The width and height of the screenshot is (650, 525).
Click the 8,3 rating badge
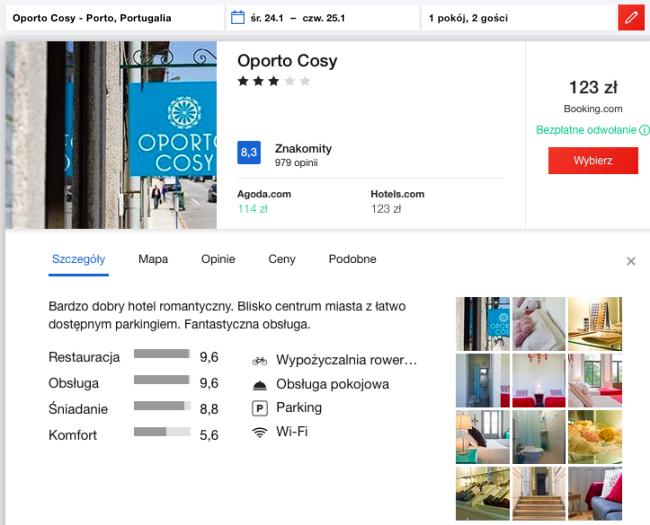pyautogui.click(x=249, y=152)
